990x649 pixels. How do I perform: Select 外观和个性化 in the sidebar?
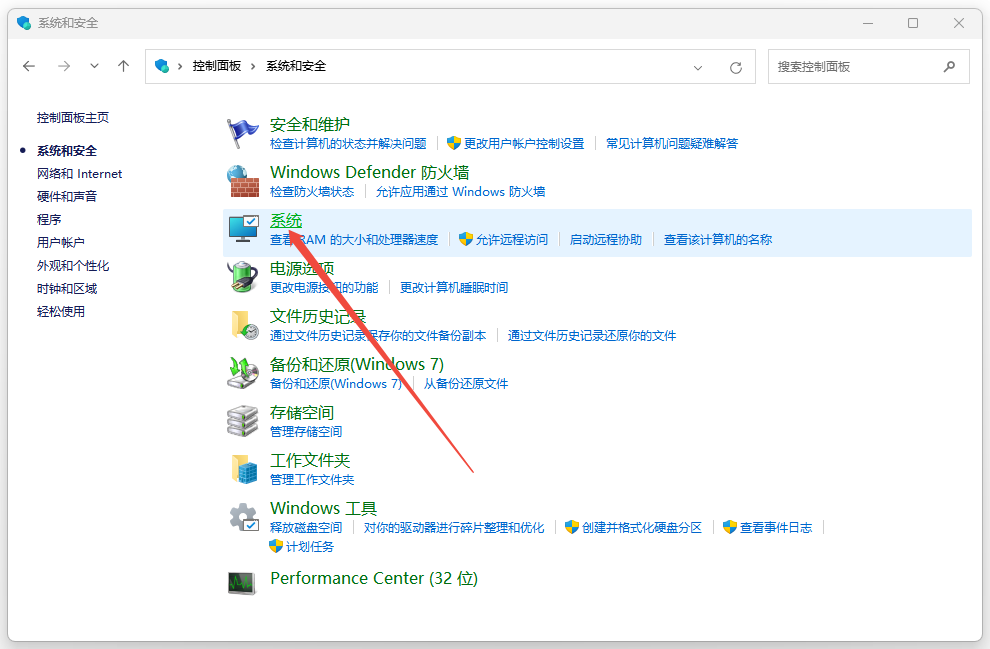point(73,266)
